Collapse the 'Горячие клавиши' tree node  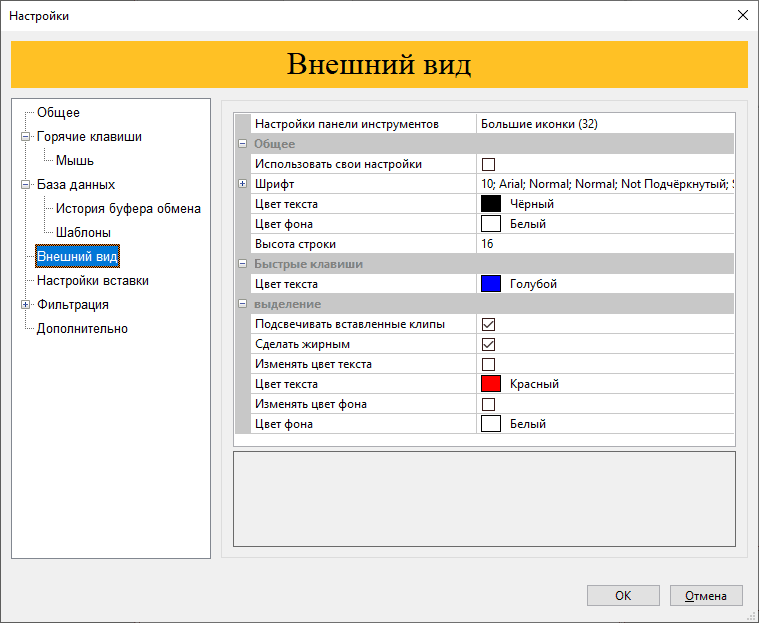click(26, 137)
